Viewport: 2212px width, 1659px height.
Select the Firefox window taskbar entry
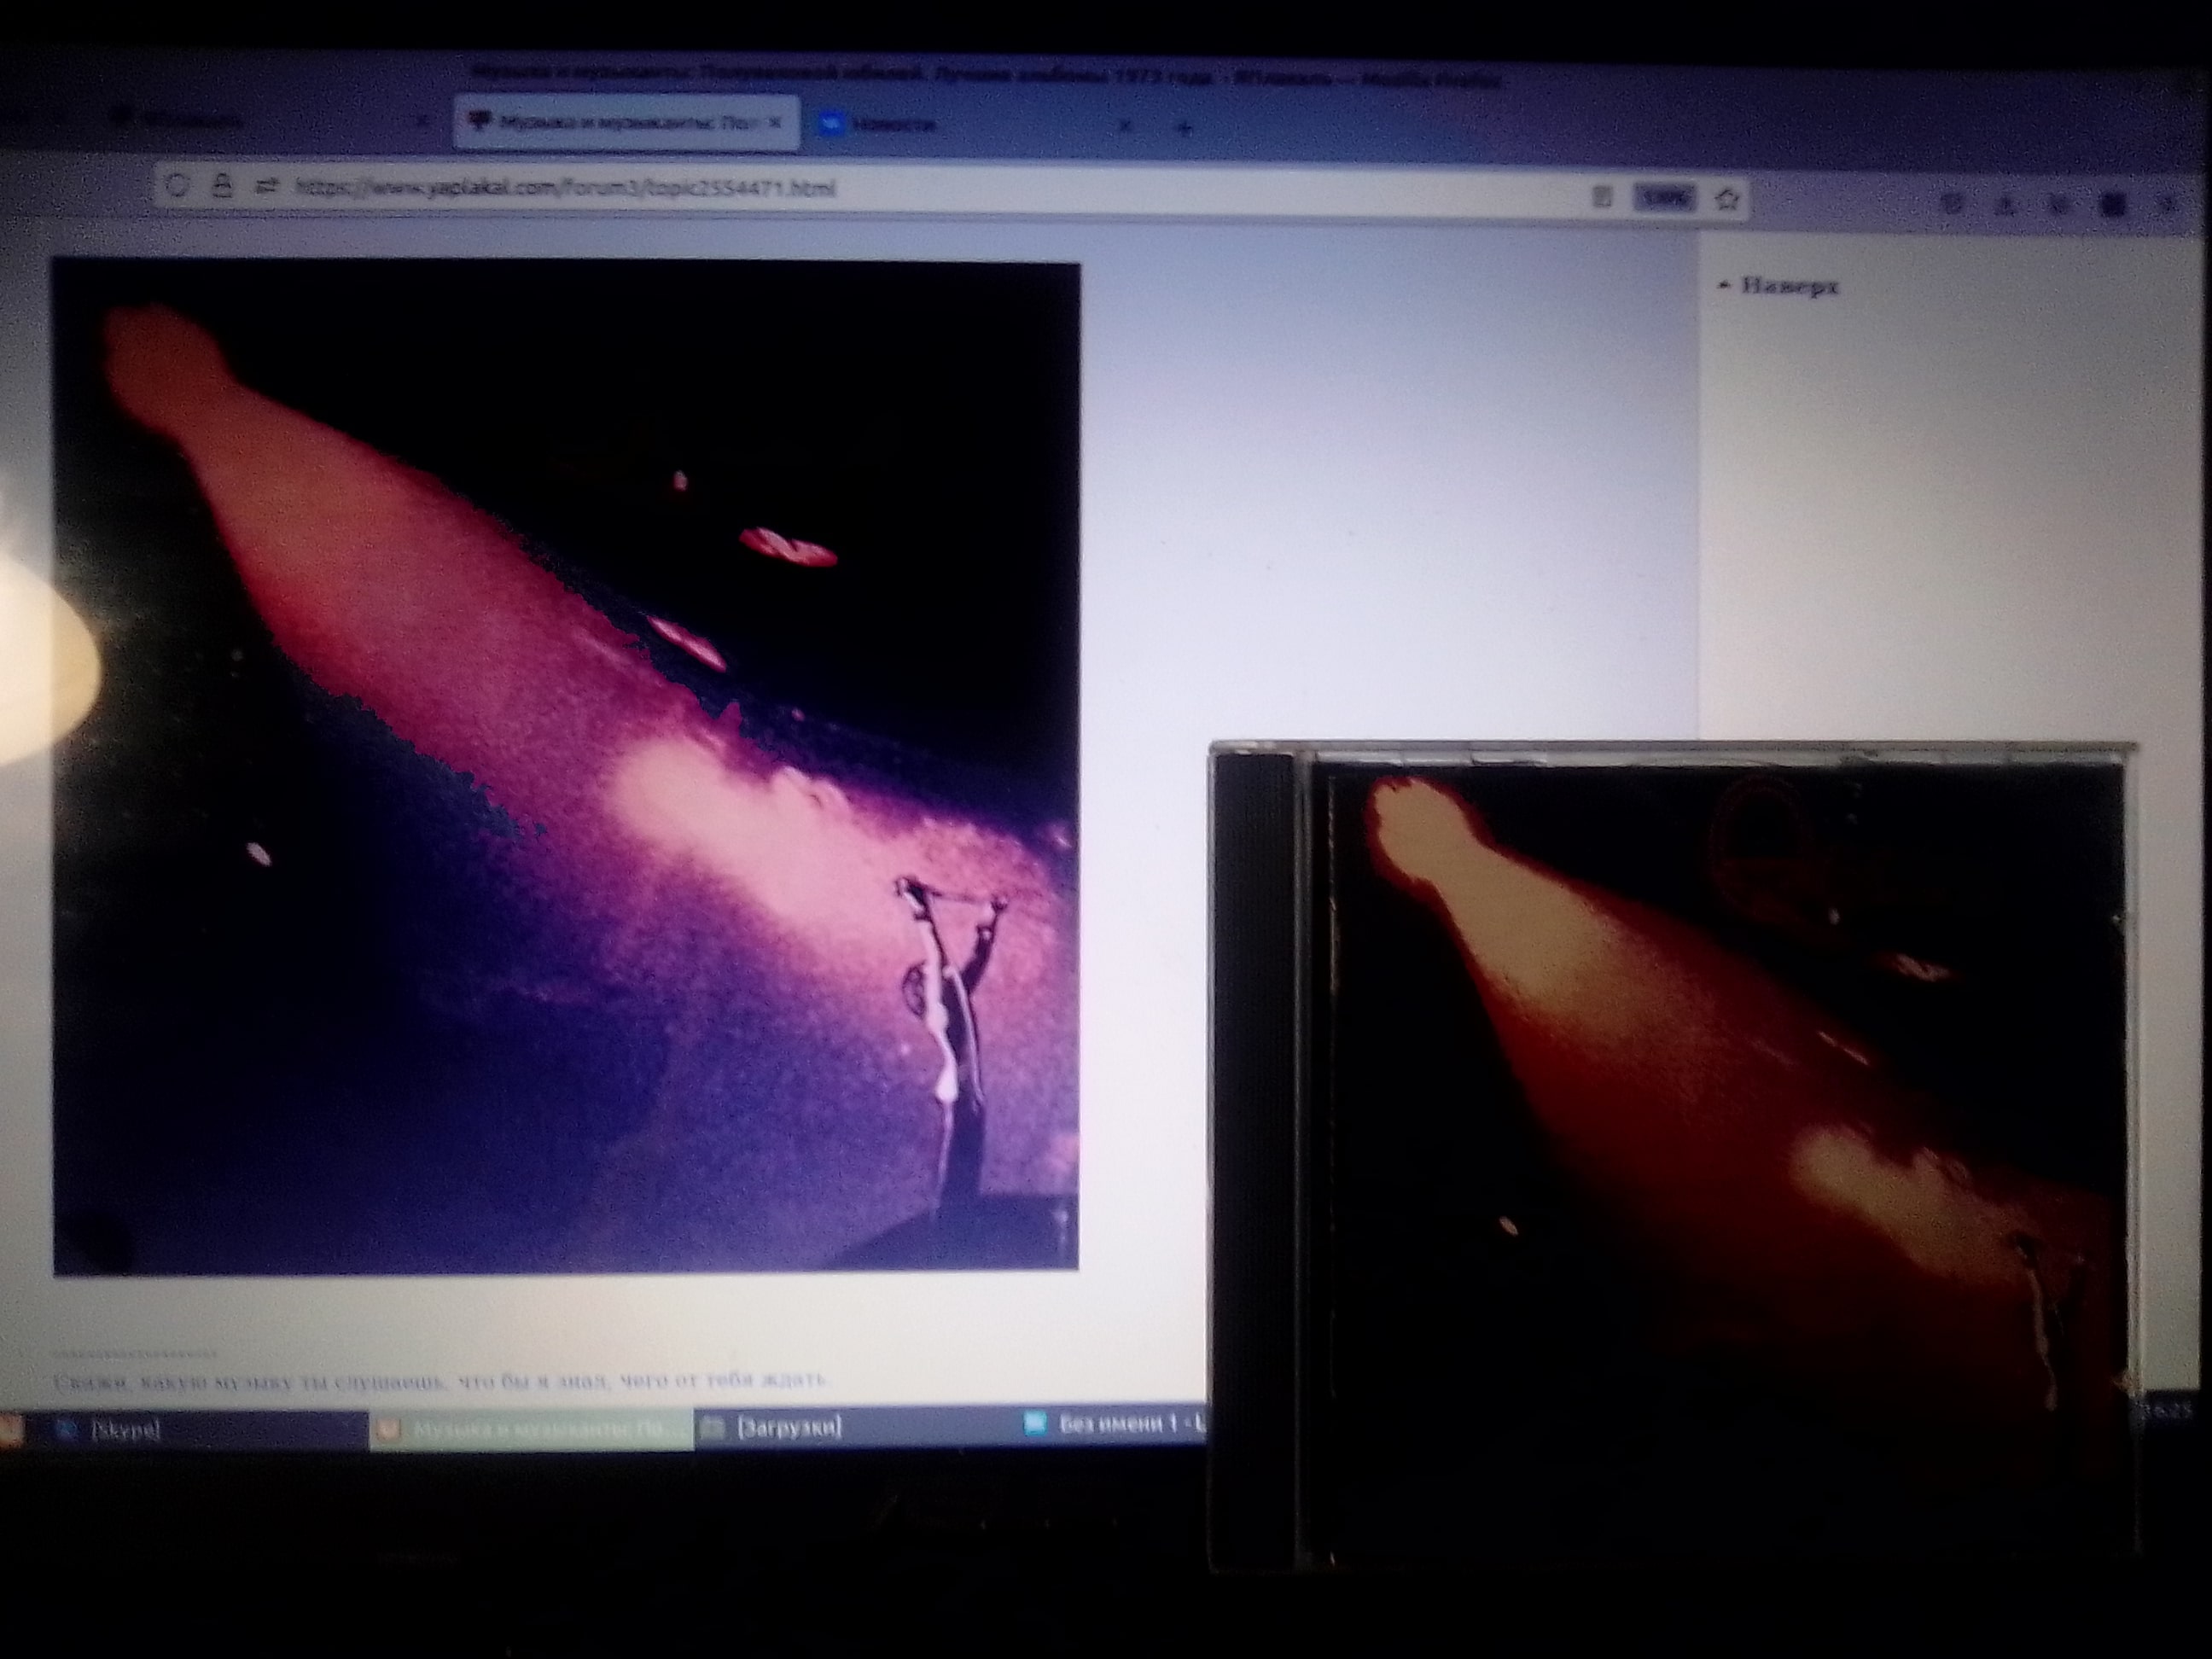point(530,1430)
